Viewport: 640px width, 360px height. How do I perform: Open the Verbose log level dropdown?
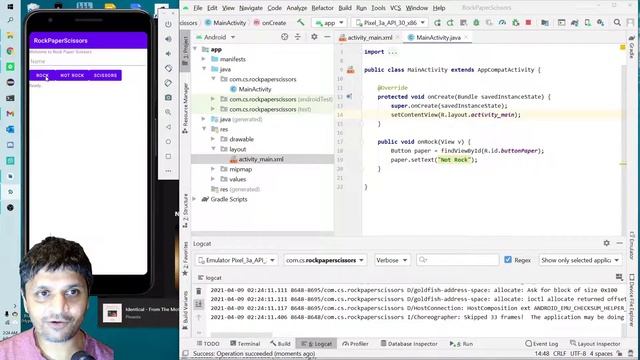pos(392,260)
